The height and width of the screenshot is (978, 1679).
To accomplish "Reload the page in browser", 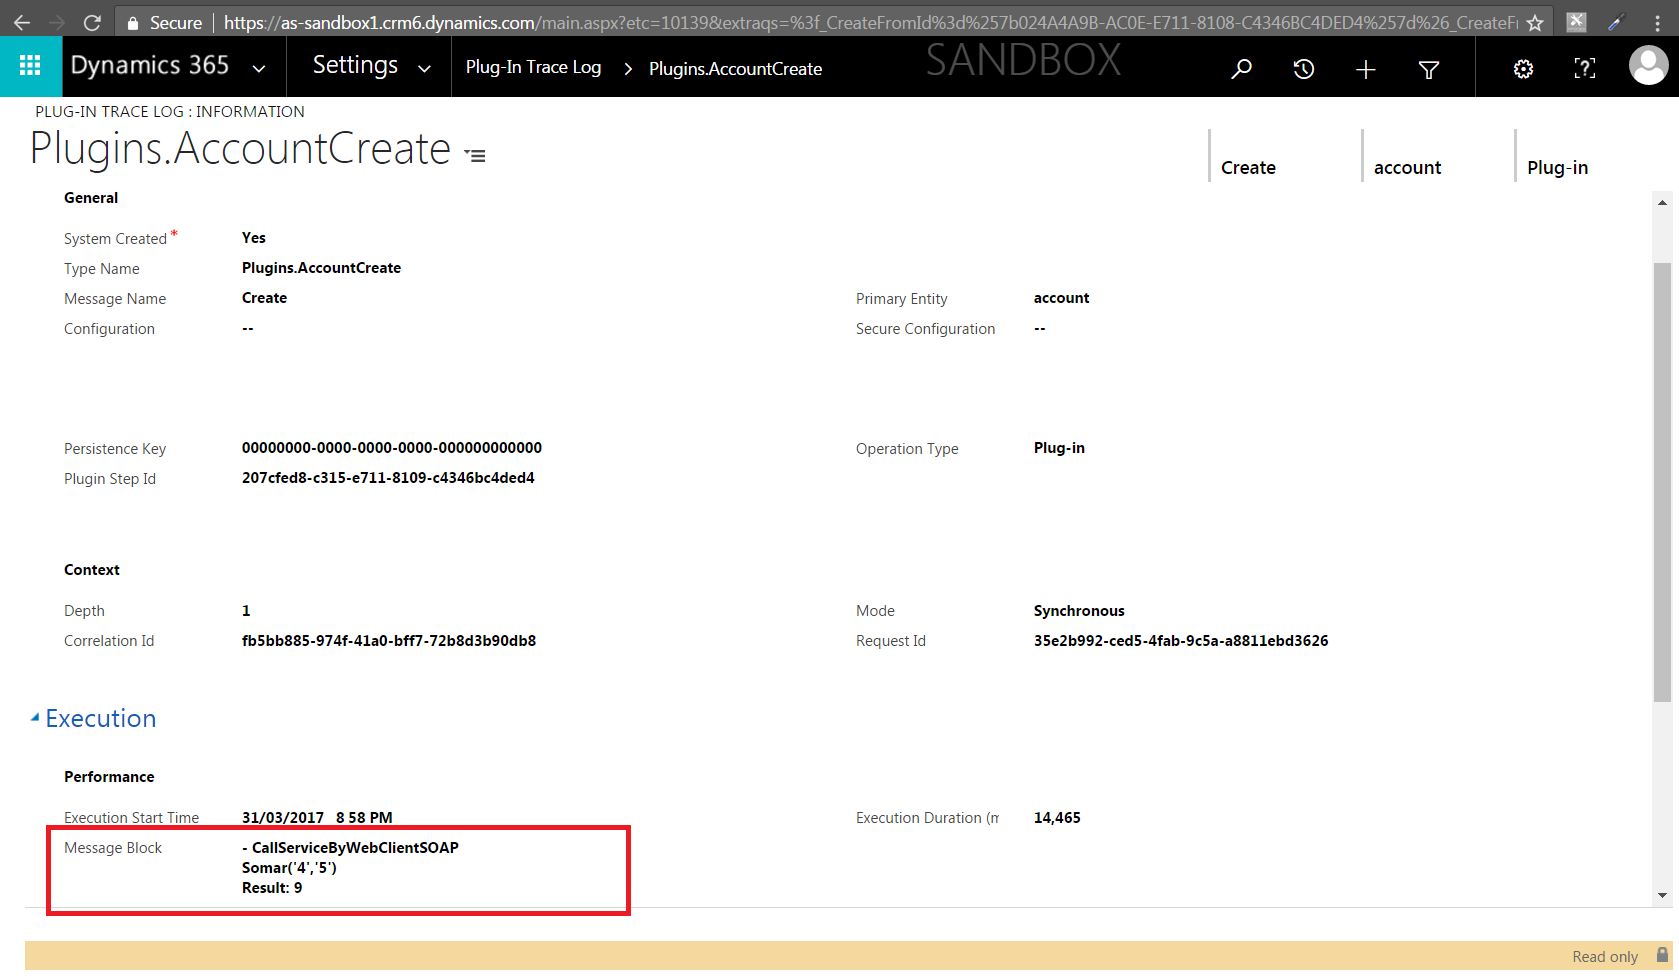I will coord(92,22).
